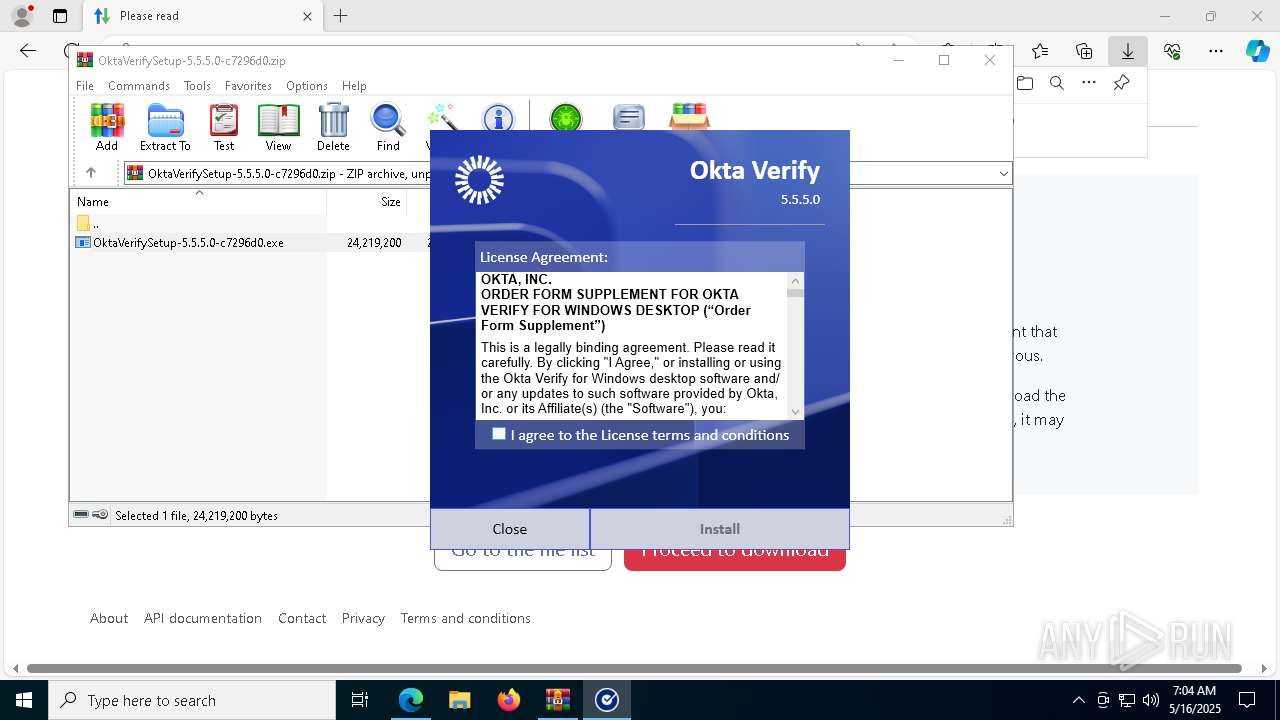Screen dimensions: 1280x720
Task: Open the Commands menu in WinRAR
Action: point(139,86)
